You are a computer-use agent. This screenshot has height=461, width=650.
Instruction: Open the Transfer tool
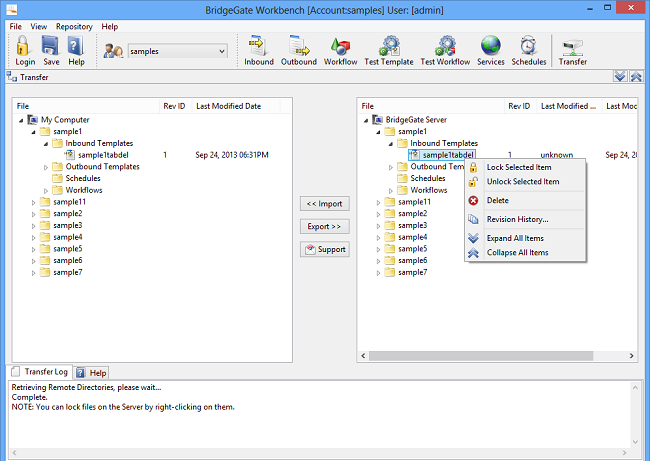pyautogui.click(x=572, y=51)
